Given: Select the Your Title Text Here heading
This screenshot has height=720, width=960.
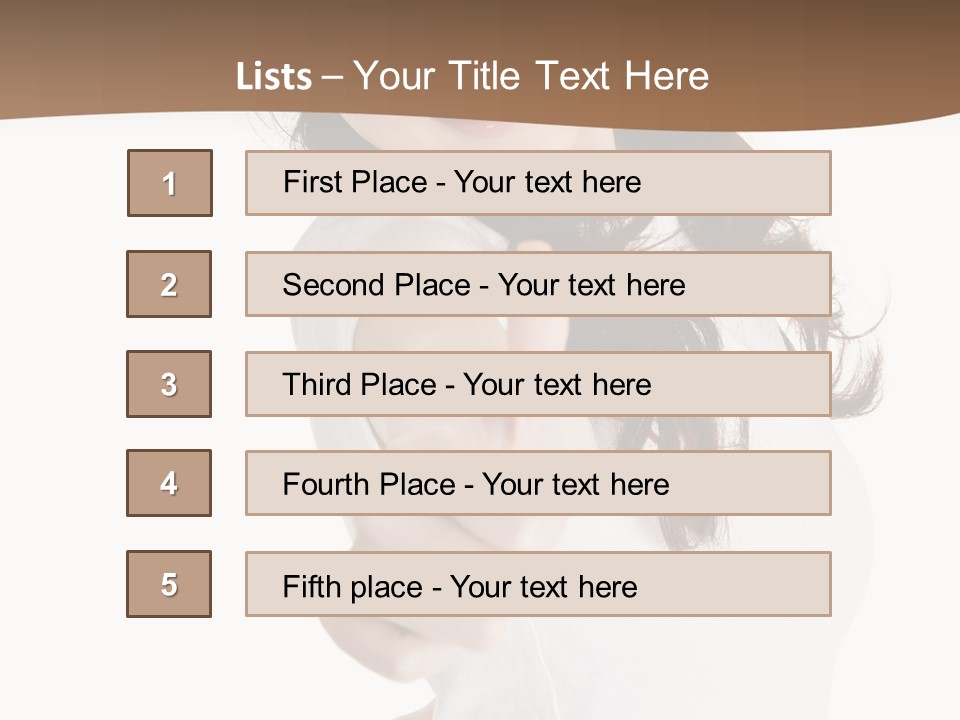Looking at the screenshot, I should pyautogui.click(x=531, y=76).
